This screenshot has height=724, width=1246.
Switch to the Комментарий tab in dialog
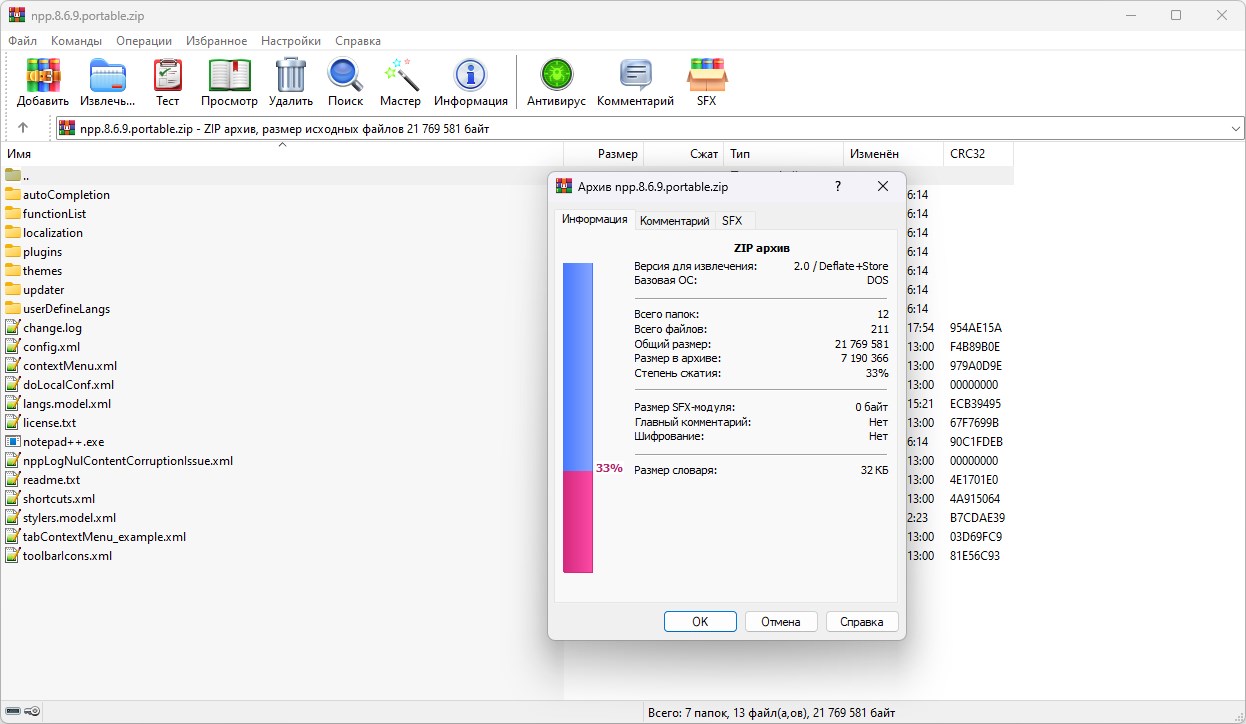click(674, 221)
